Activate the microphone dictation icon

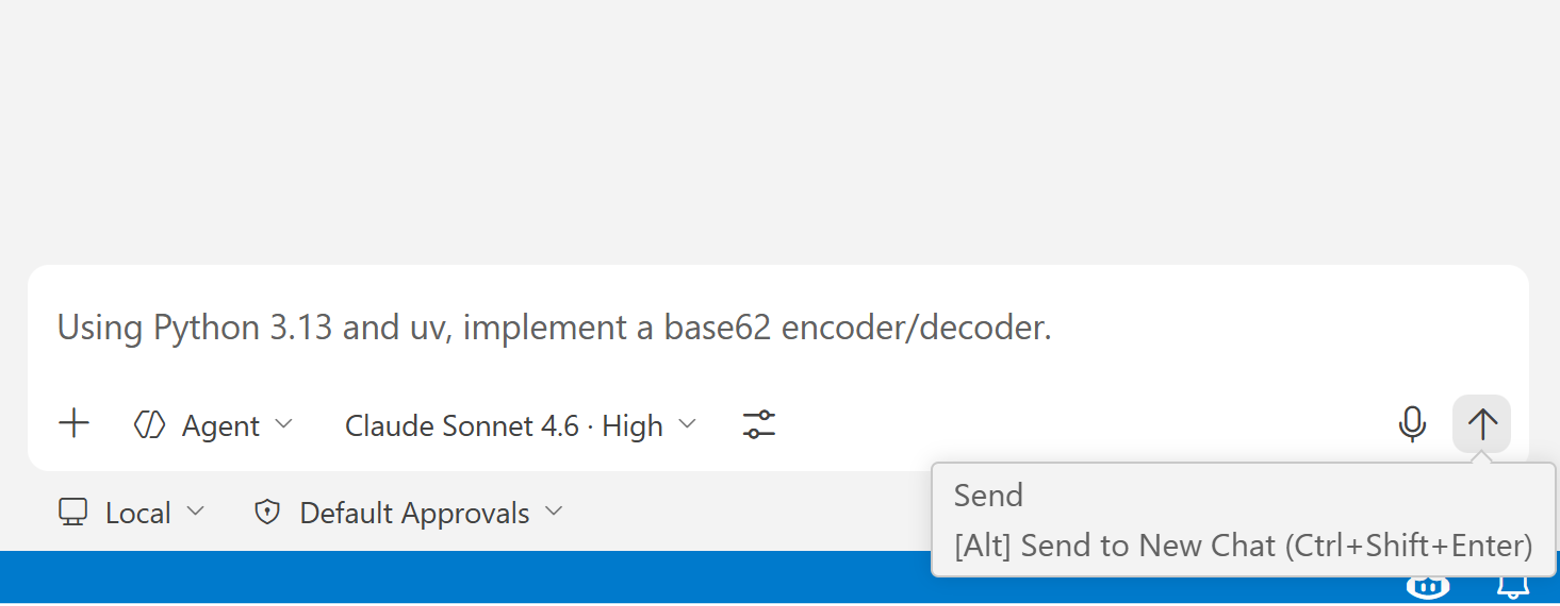pos(1410,424)
